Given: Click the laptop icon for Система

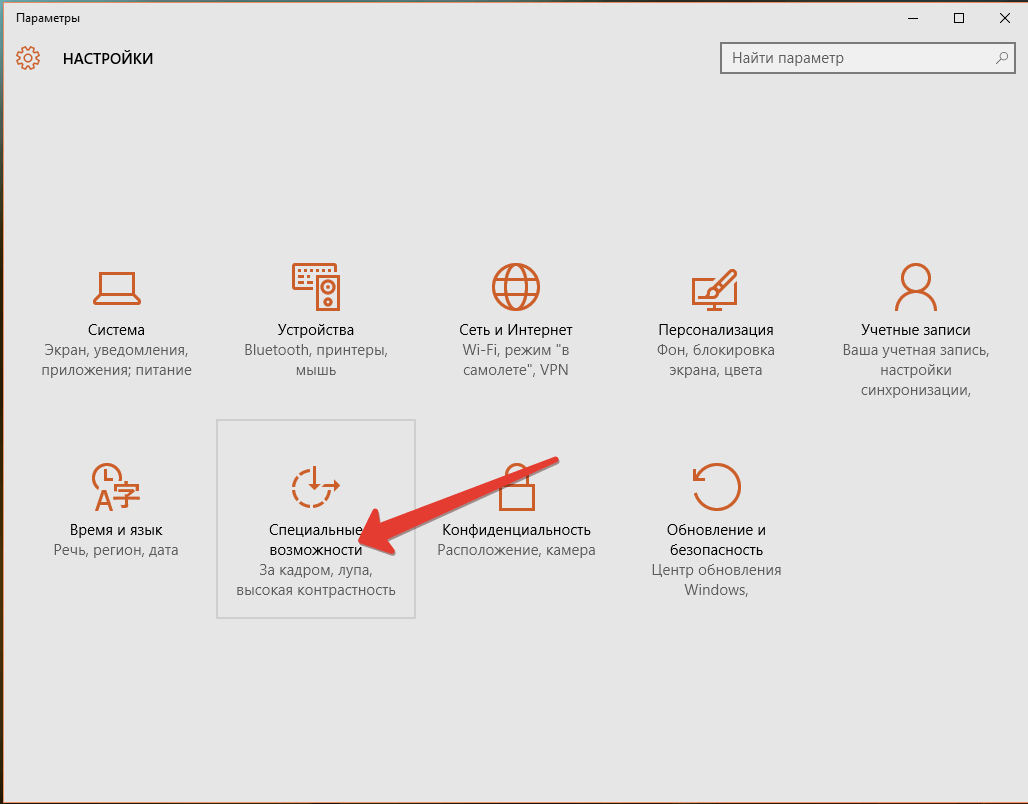Looking at the screenshot, I should pos(116,288).
